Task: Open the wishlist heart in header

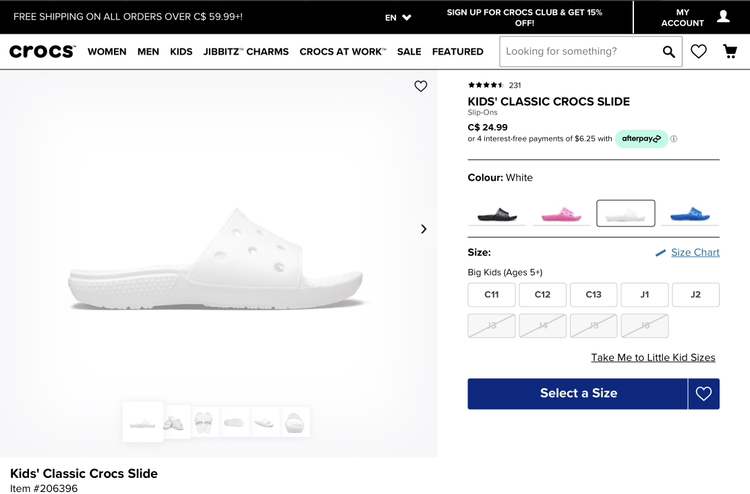Action: [698, 51]
